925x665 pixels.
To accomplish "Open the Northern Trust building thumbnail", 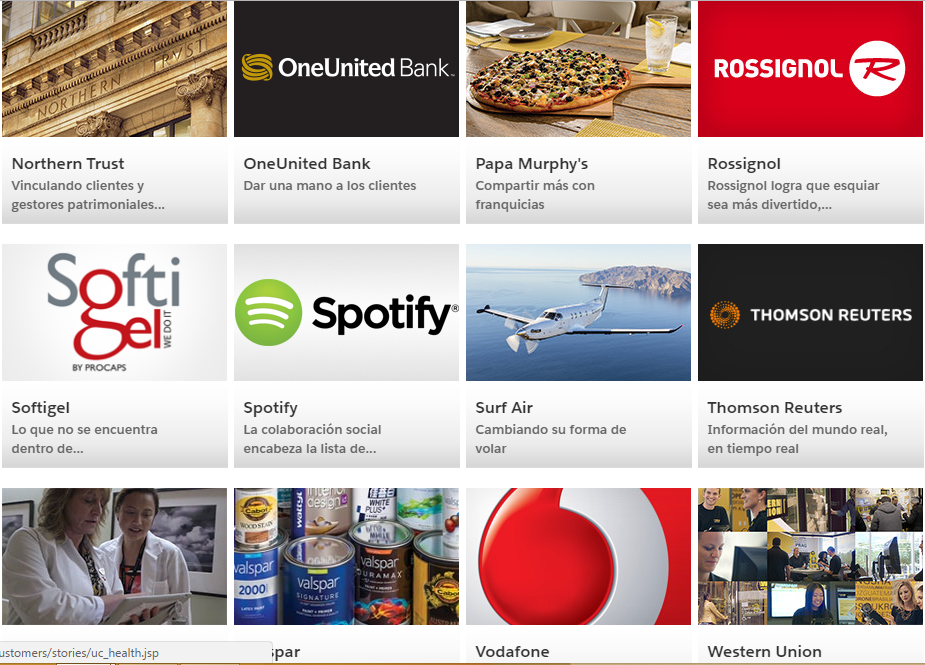I will click(114, 68).
